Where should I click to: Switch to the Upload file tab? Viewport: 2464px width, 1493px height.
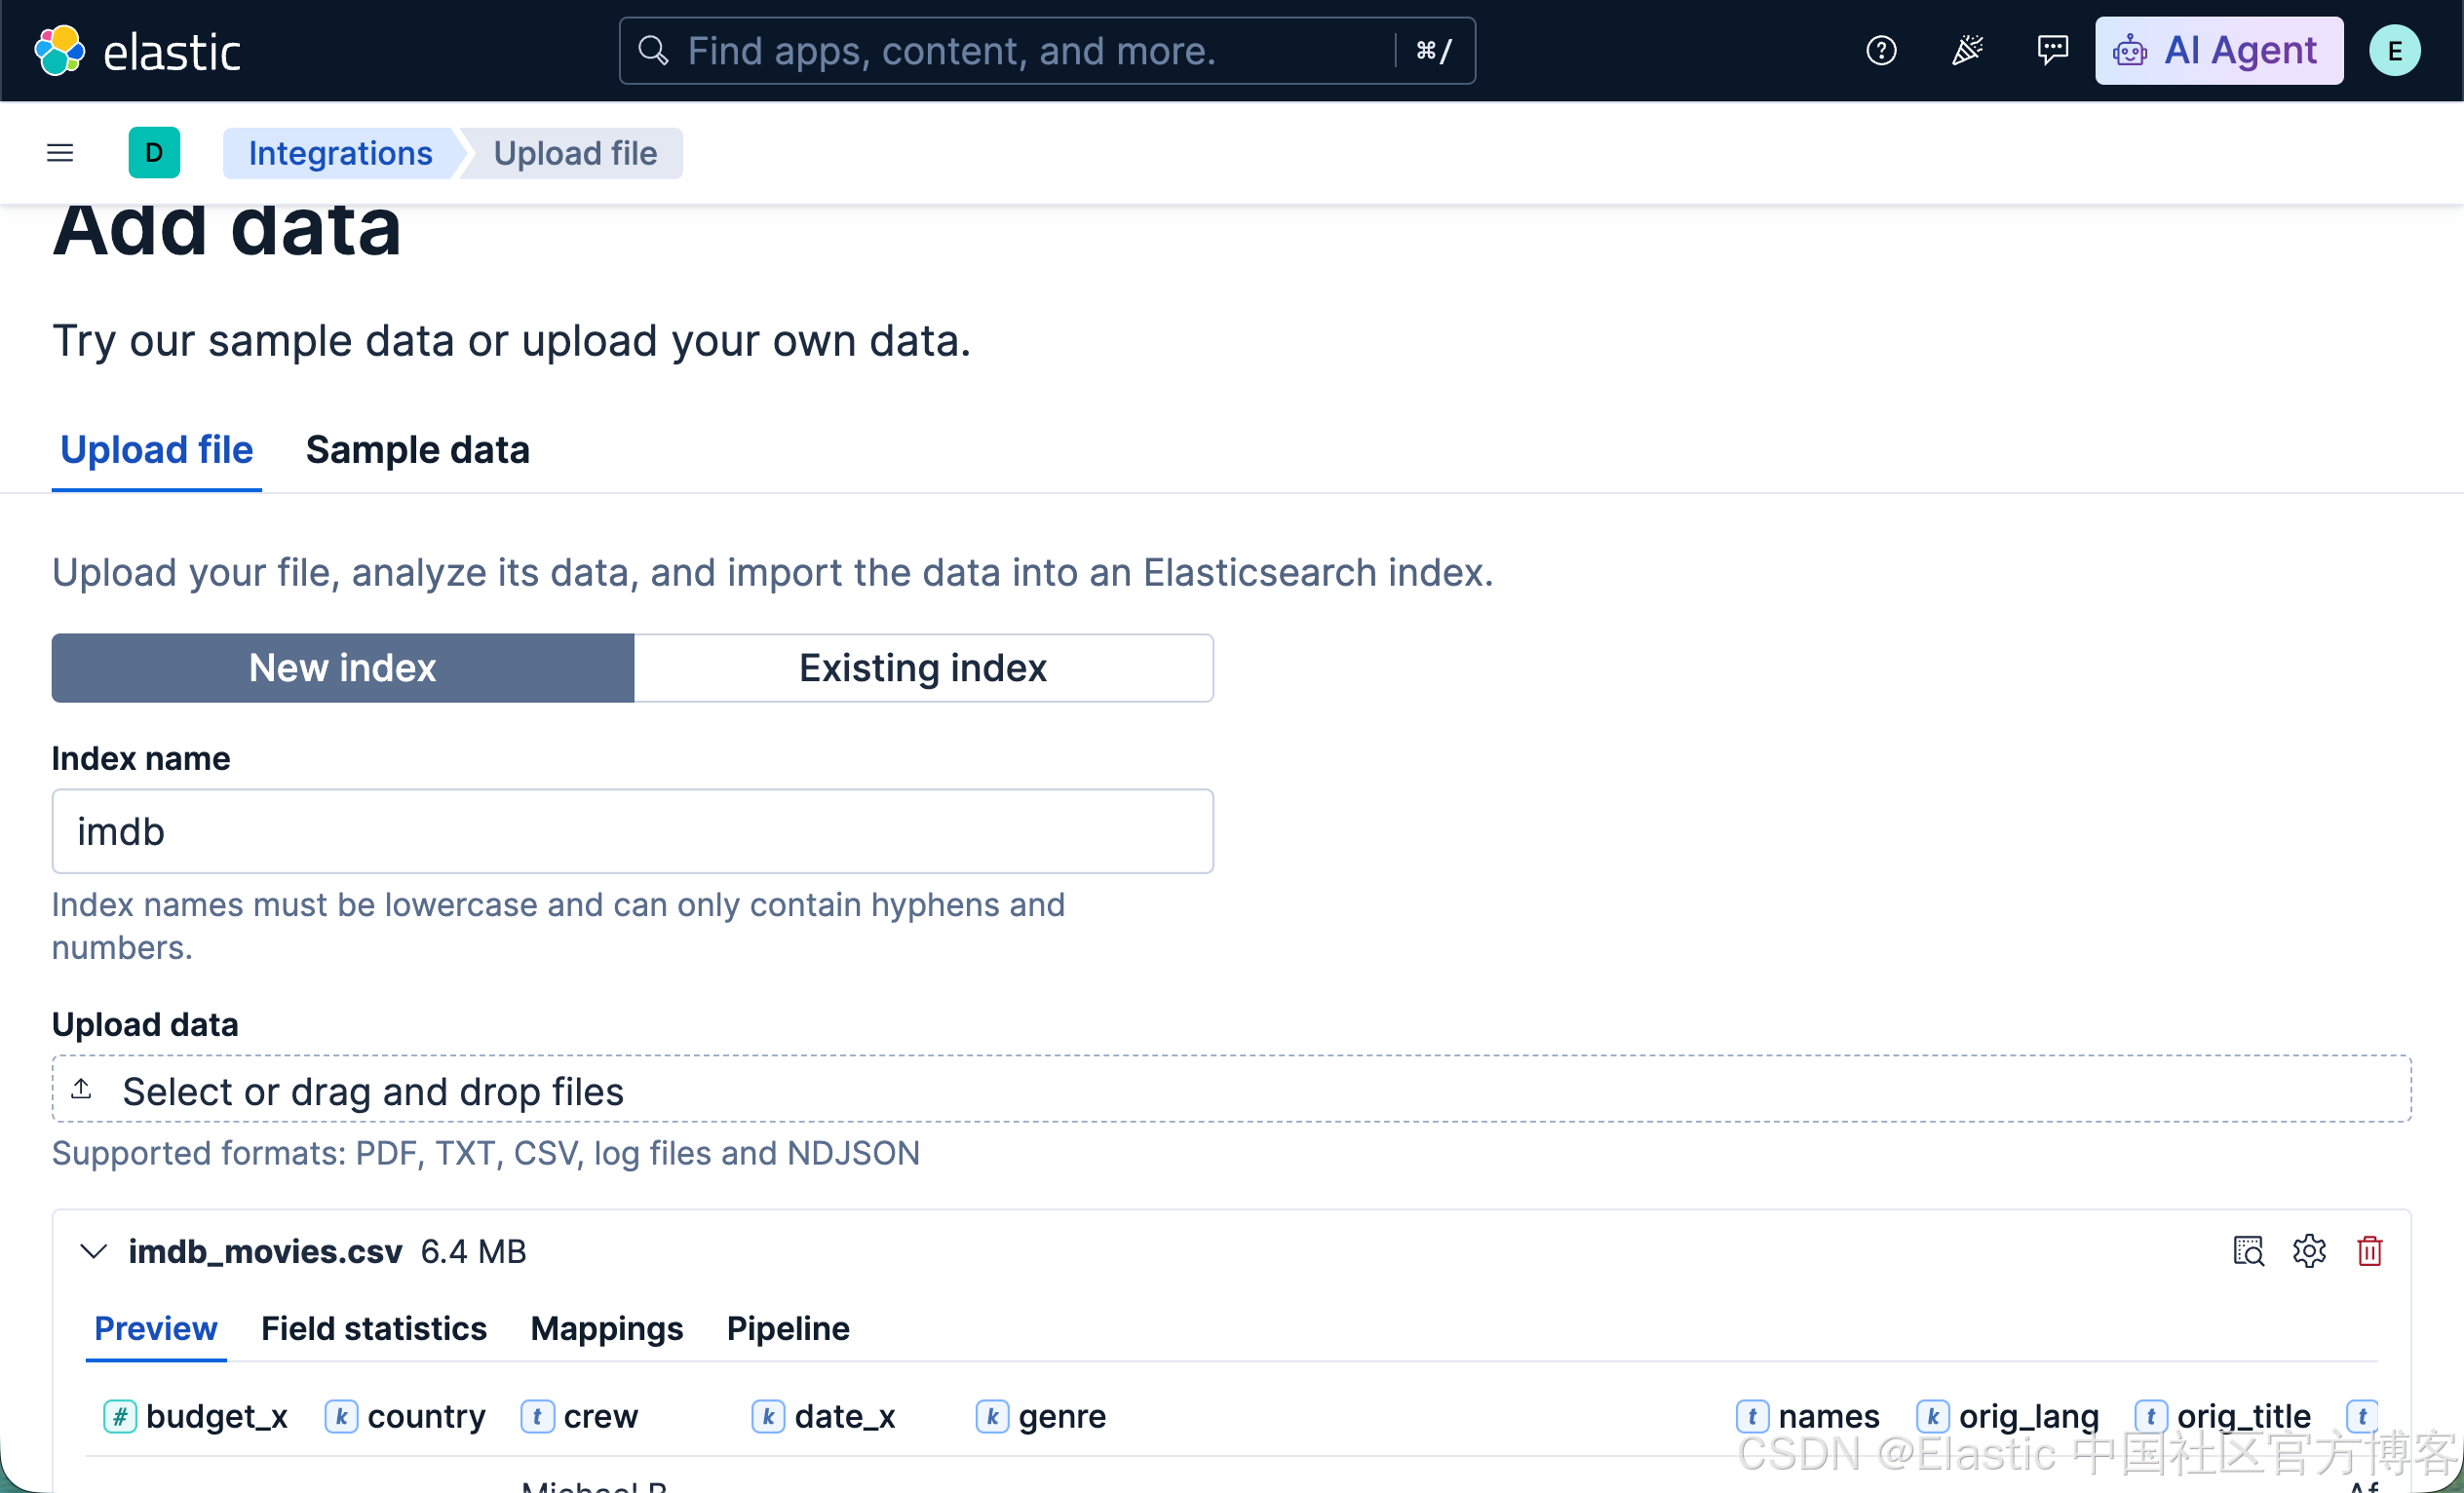click(x=157, y=450)
